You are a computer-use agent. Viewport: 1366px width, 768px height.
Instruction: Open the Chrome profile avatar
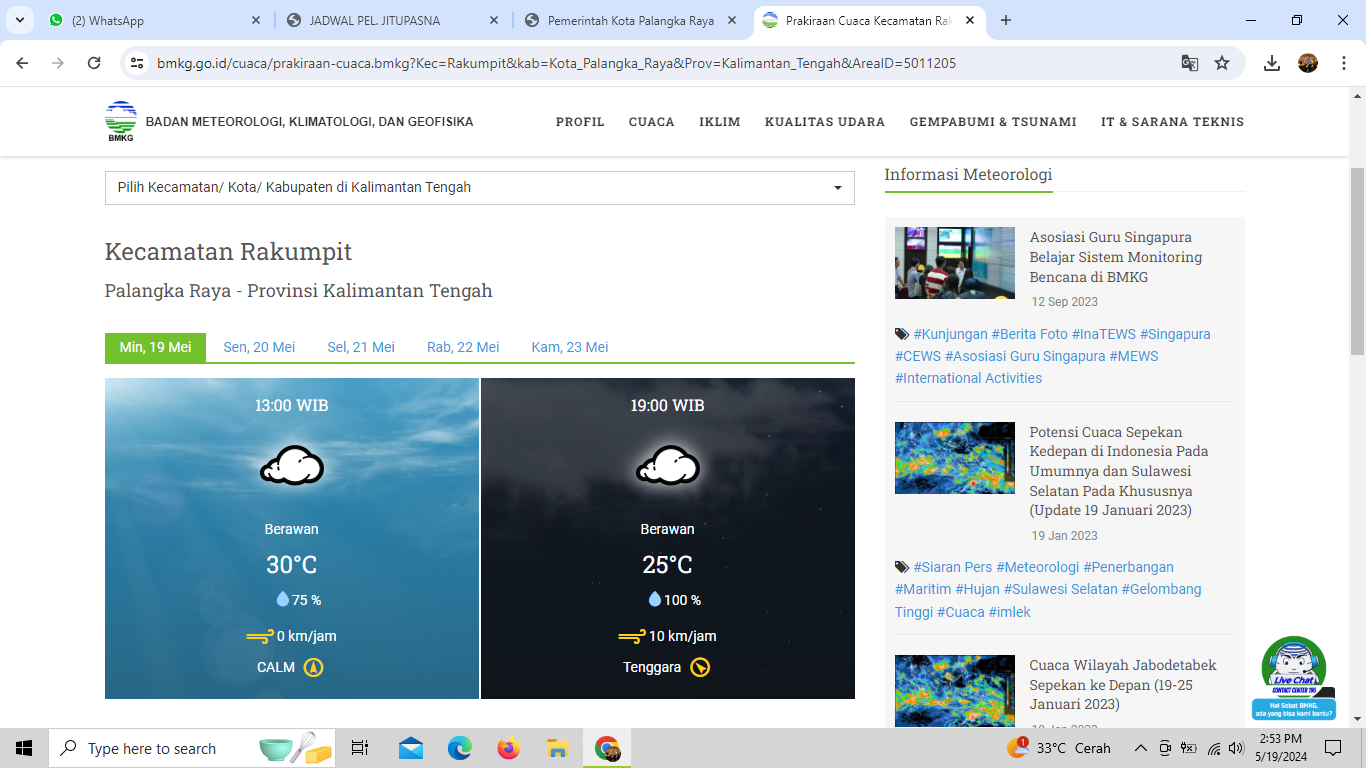[1308, 63]
